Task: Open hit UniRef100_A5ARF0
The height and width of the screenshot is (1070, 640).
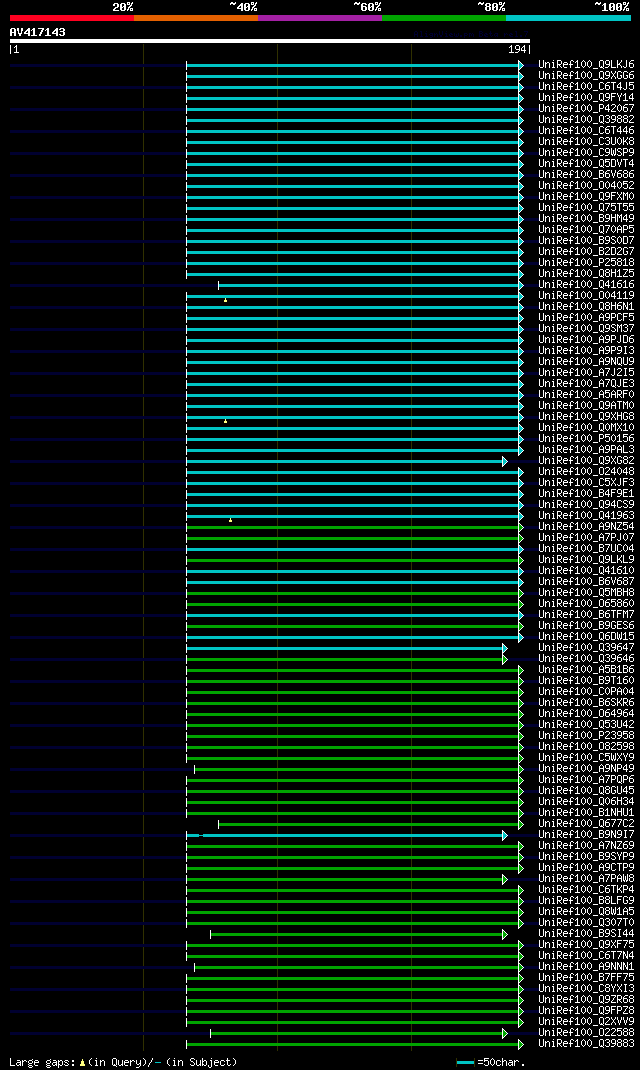Action: click(586, 394)
